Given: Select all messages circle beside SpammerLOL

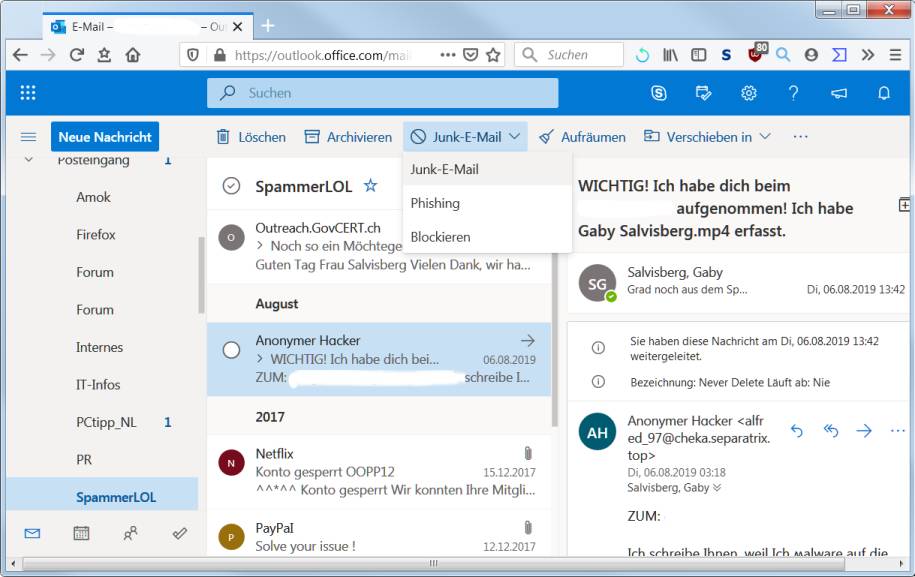Looking at the screenshot, I should point(232,186).
